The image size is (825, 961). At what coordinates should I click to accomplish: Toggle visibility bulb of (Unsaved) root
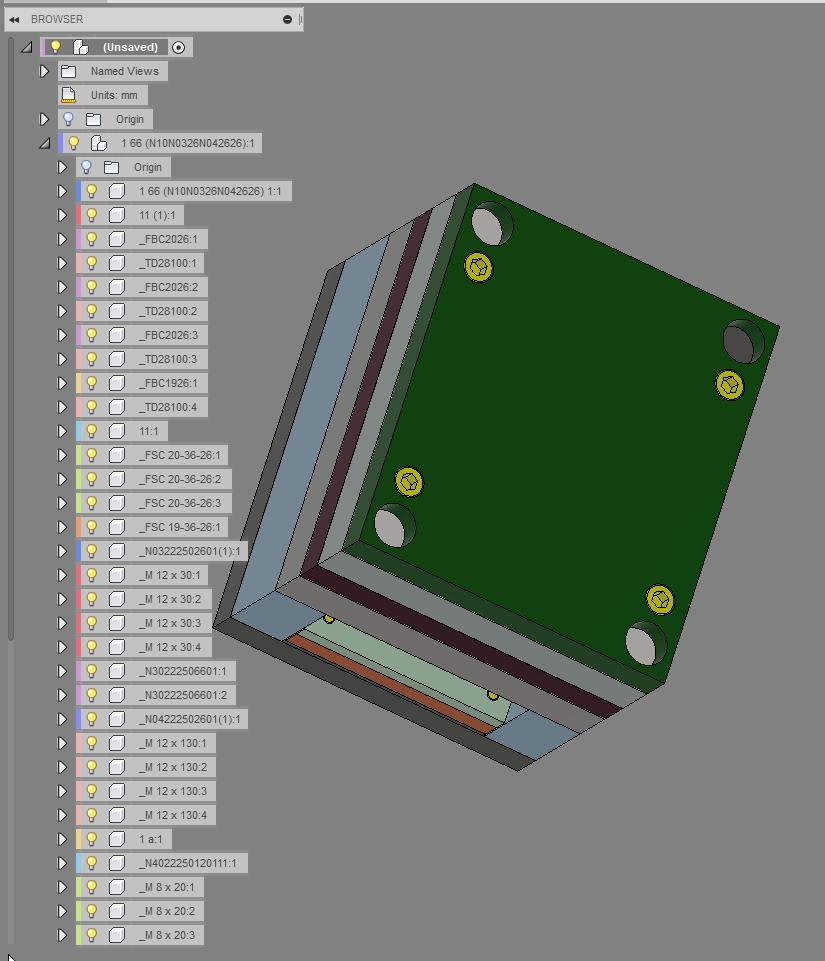[56, 47]
